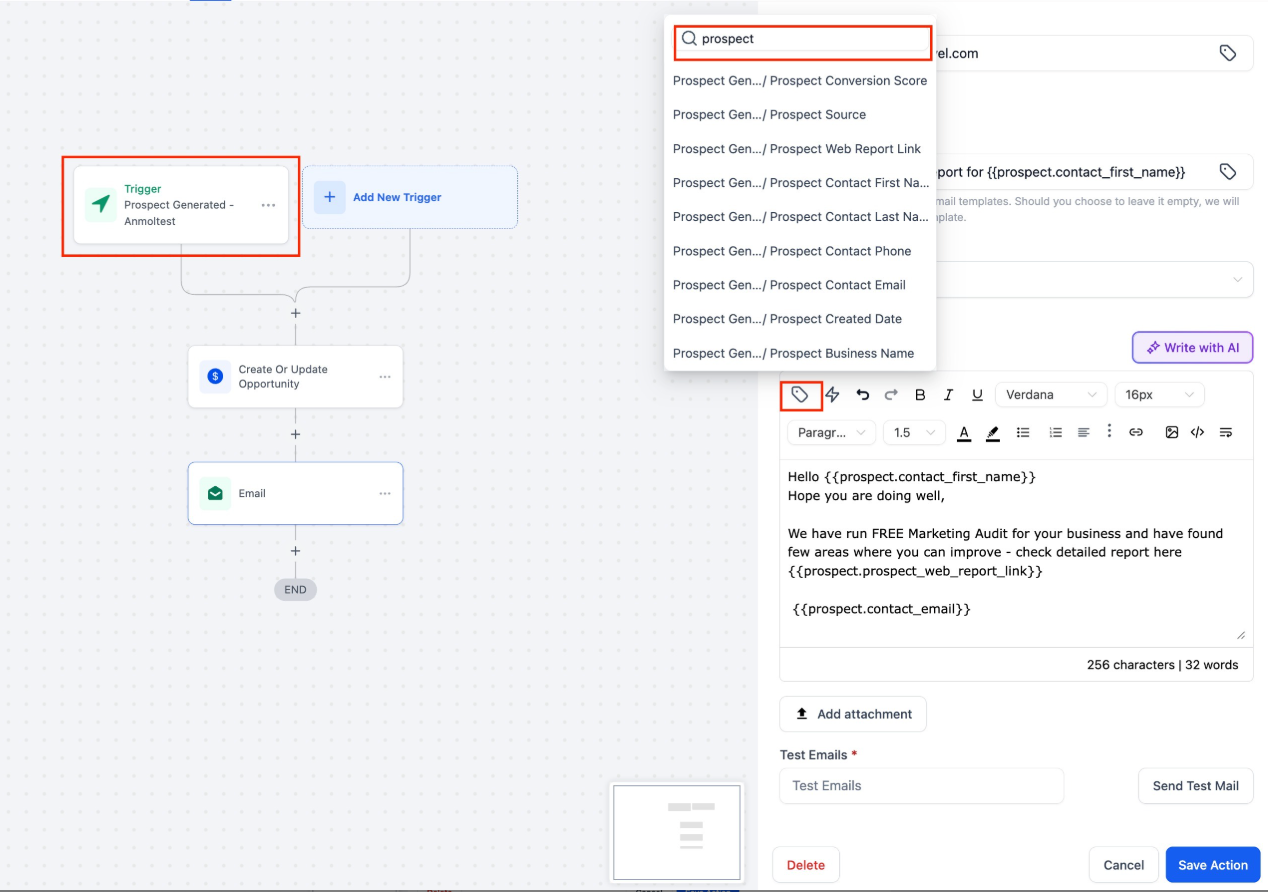1268x892 pixels.
Task: Open the Email action node
Action: click(295, 493)
